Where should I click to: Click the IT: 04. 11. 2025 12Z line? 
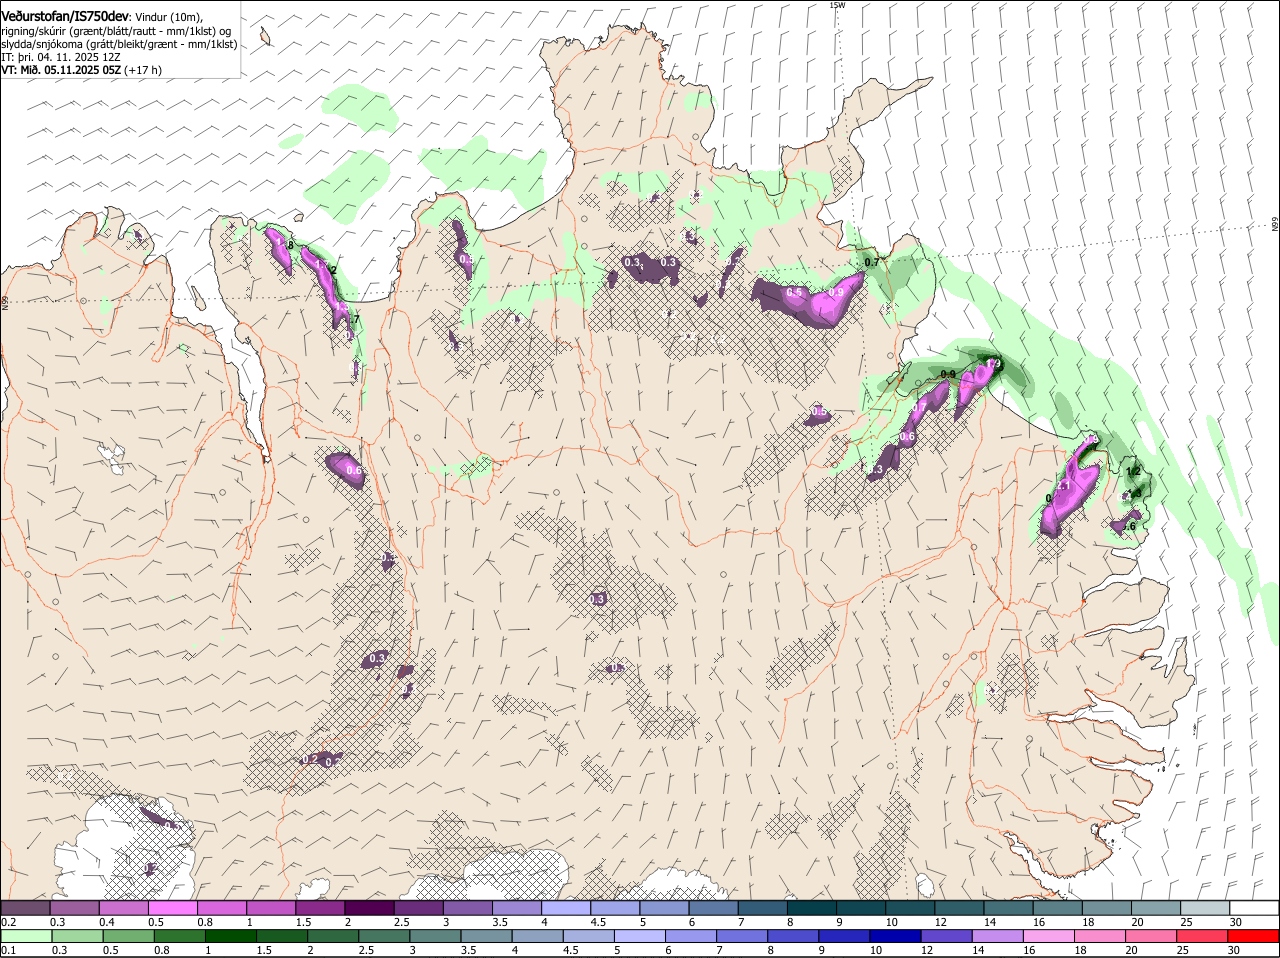point(61,57)
